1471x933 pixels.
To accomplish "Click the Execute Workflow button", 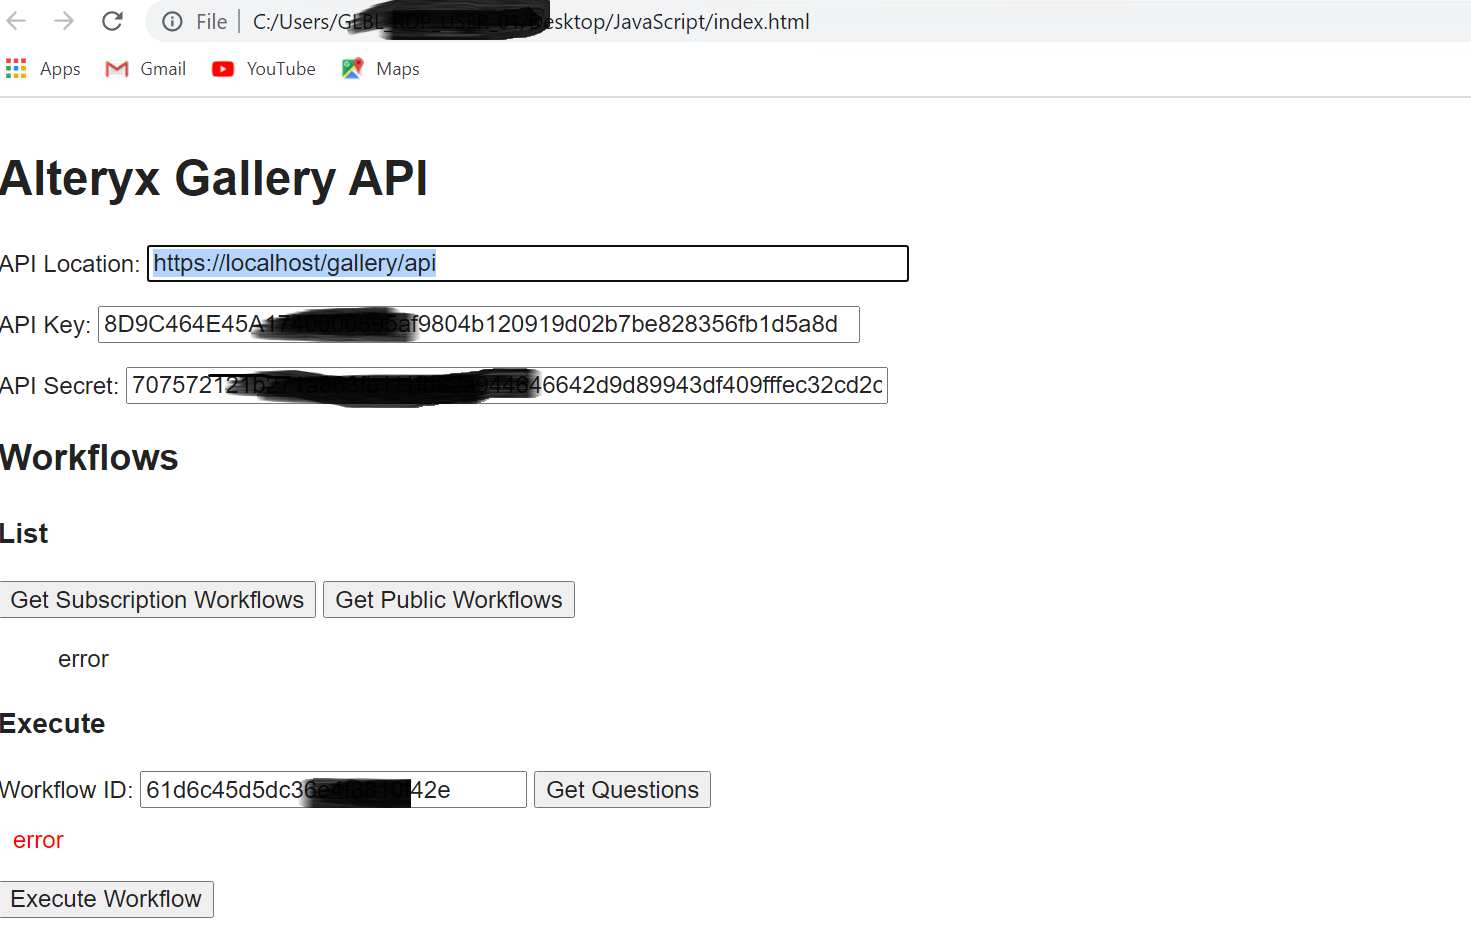I will click(x=107, y=898).
